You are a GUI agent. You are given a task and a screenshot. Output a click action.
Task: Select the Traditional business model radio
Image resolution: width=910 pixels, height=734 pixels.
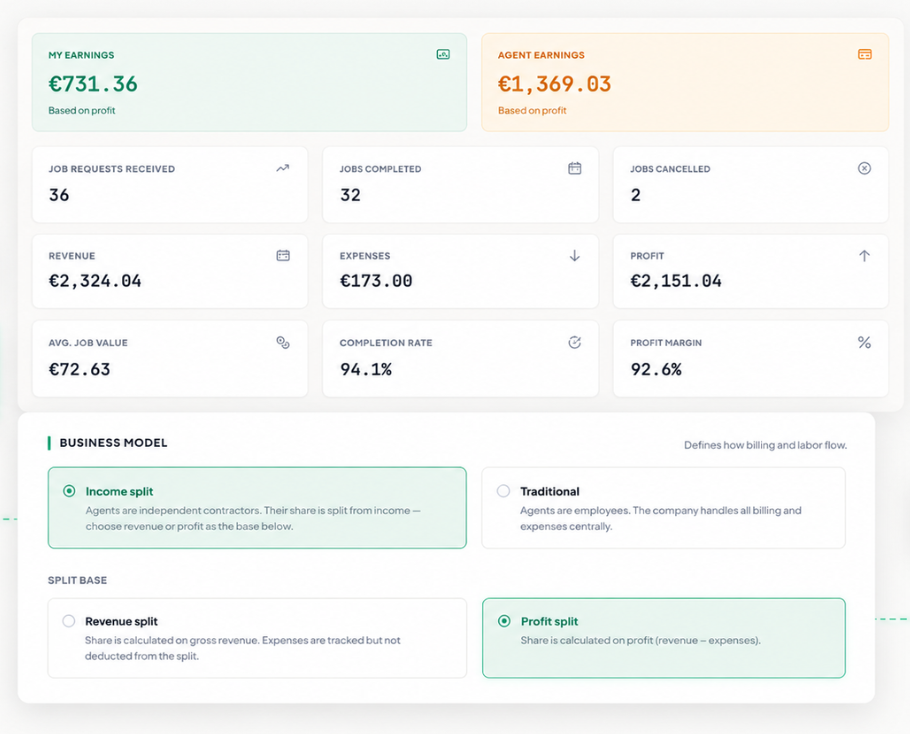click(503, 491)
